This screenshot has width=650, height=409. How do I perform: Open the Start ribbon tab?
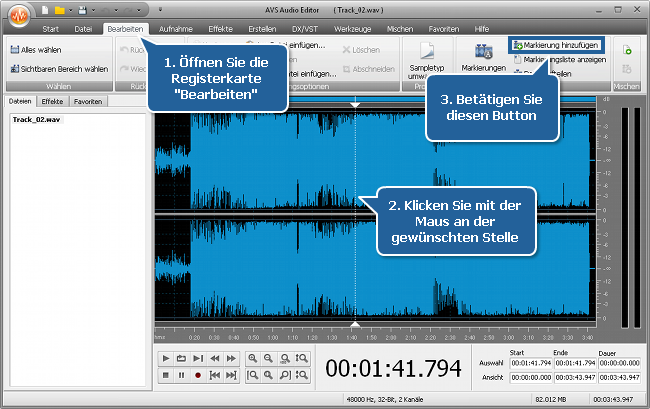(x=51, y=29)
